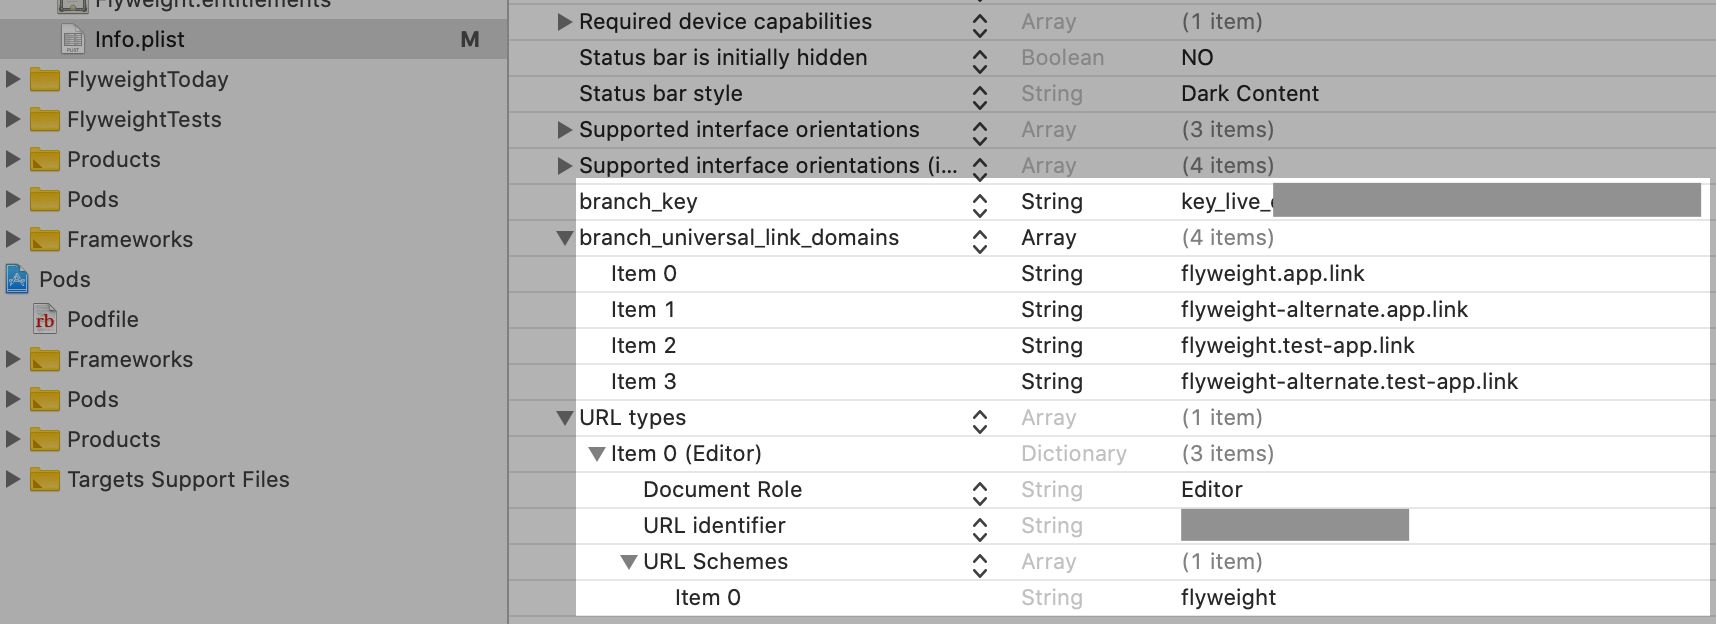Click the FlyweightToday folder icon
This screenshot has width=1716, height=624.
[x=45, y=80]
